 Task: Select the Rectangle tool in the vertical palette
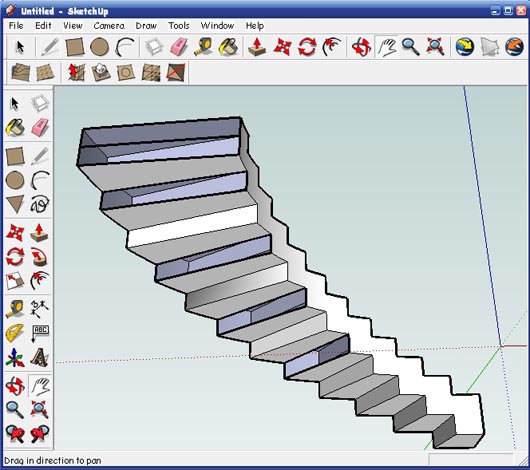pos(15,156)
